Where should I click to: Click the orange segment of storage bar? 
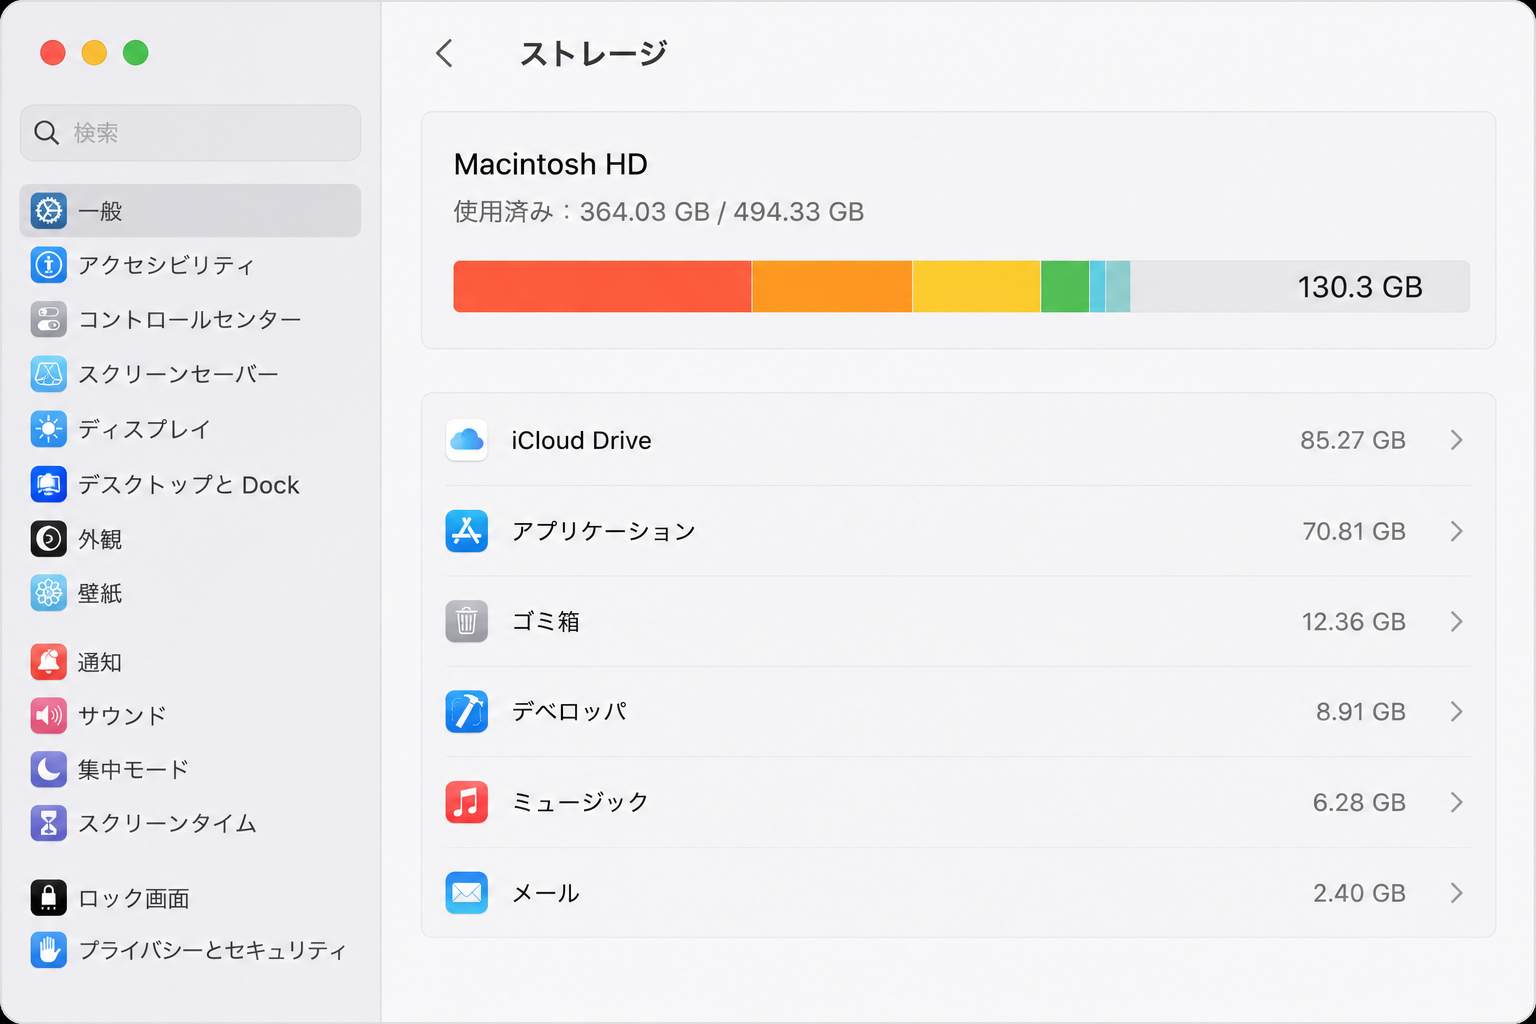click(832, 287)
